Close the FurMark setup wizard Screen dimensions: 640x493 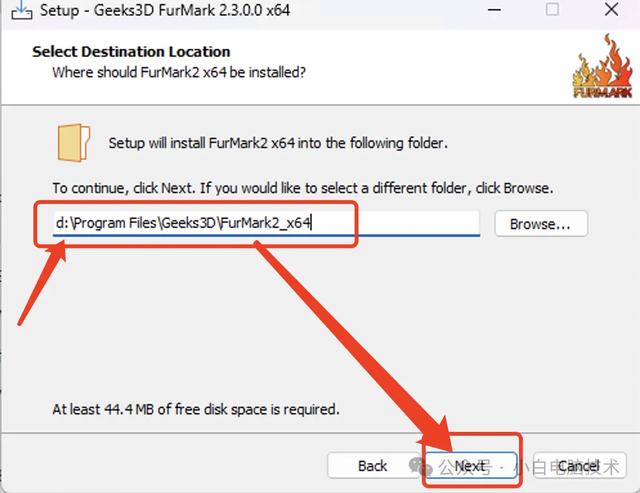[611, 9]
